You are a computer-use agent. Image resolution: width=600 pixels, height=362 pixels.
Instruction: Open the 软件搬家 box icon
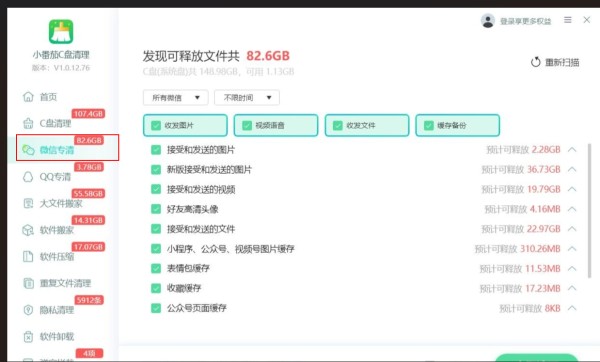coord(28,230)
